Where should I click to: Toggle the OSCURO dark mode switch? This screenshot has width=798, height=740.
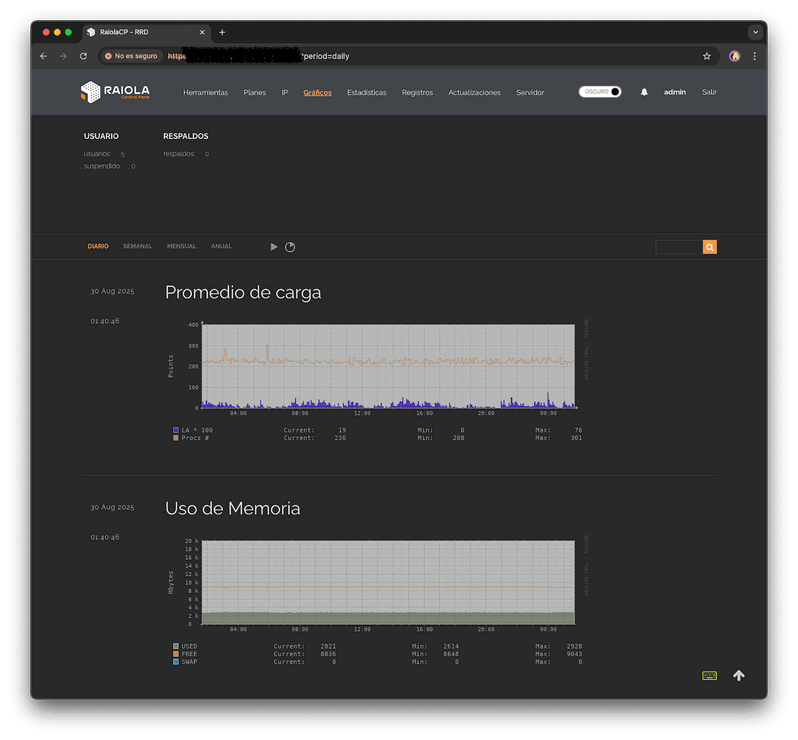point(600,92)
